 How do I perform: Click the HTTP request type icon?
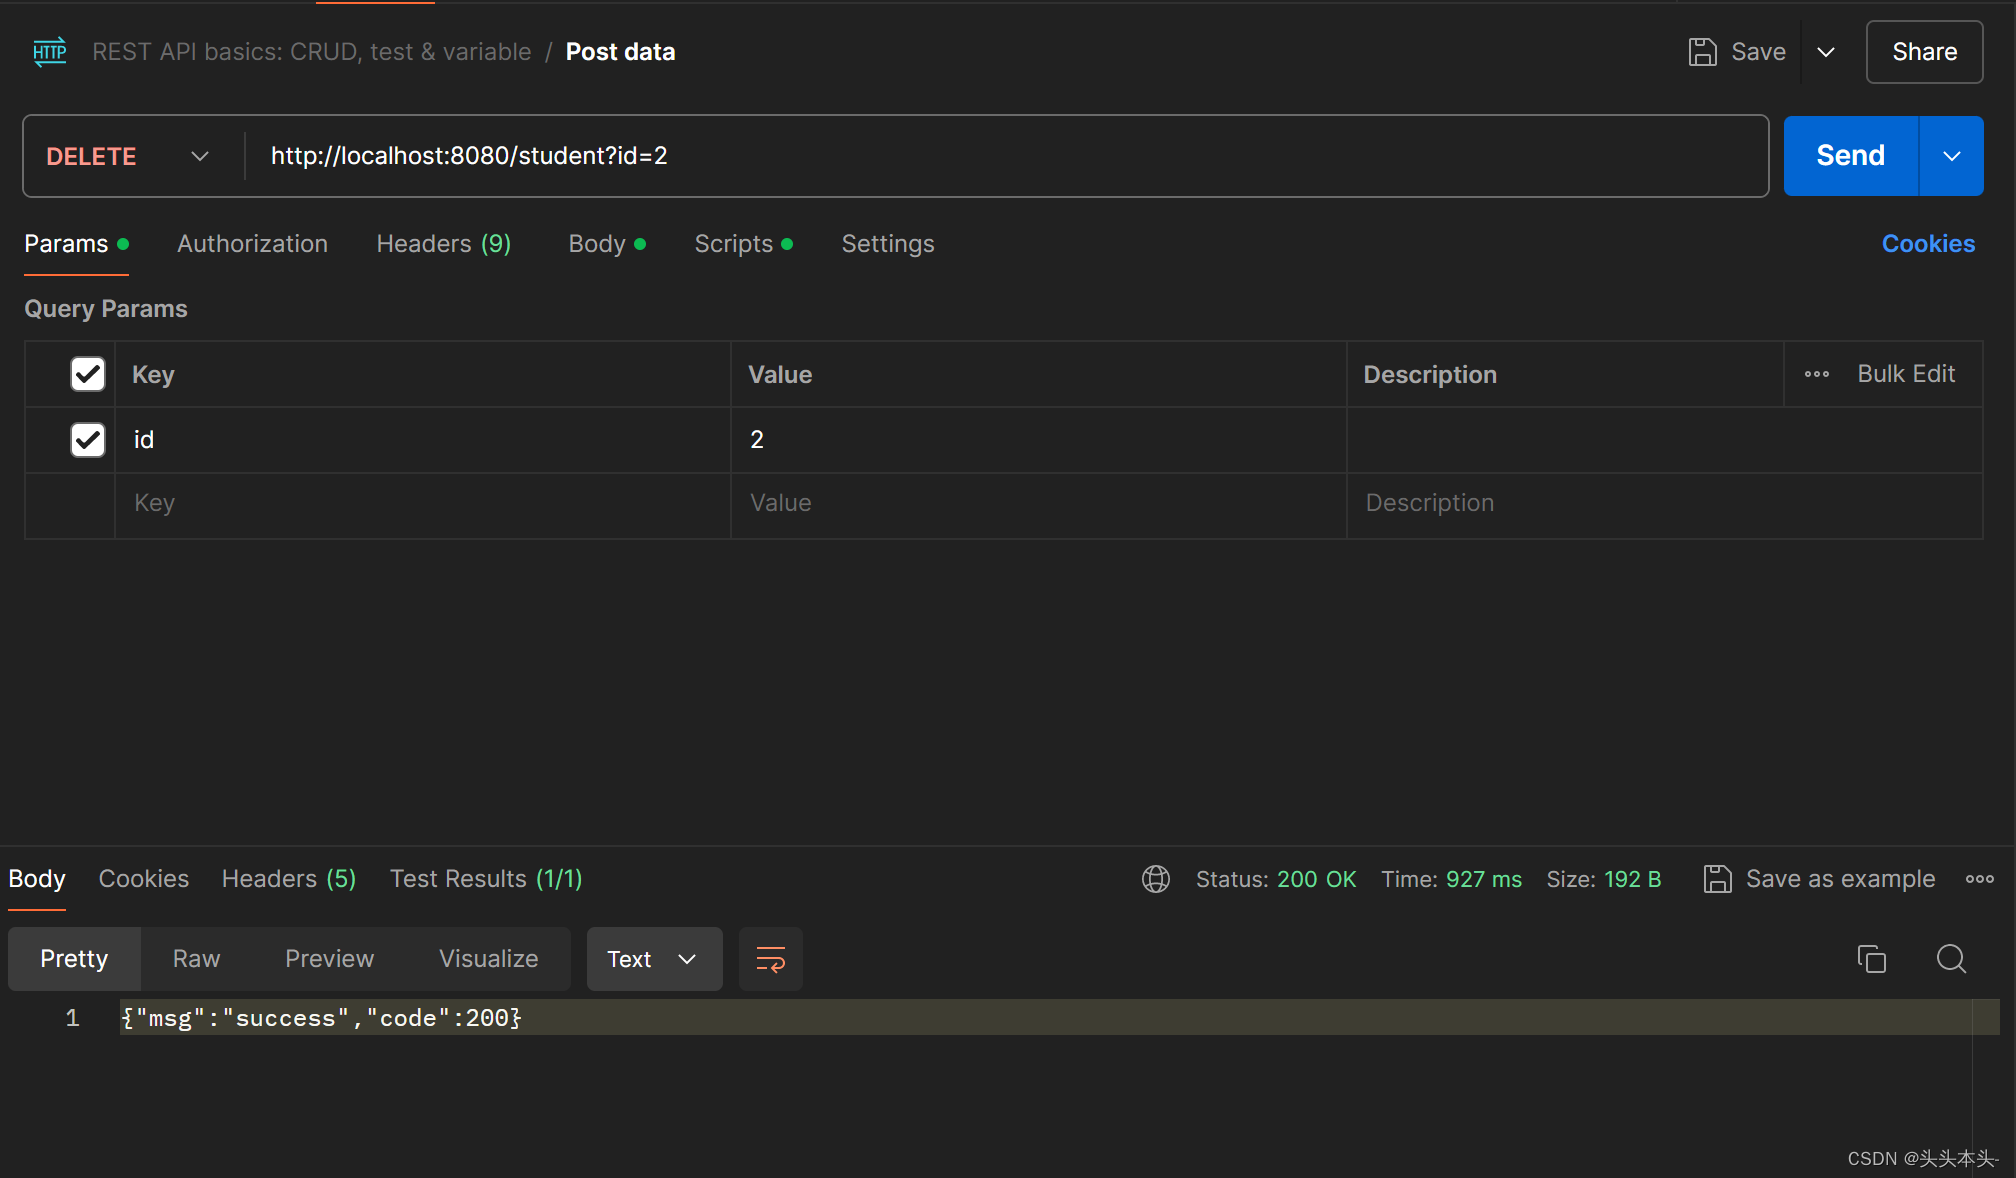tap(49, 52)
